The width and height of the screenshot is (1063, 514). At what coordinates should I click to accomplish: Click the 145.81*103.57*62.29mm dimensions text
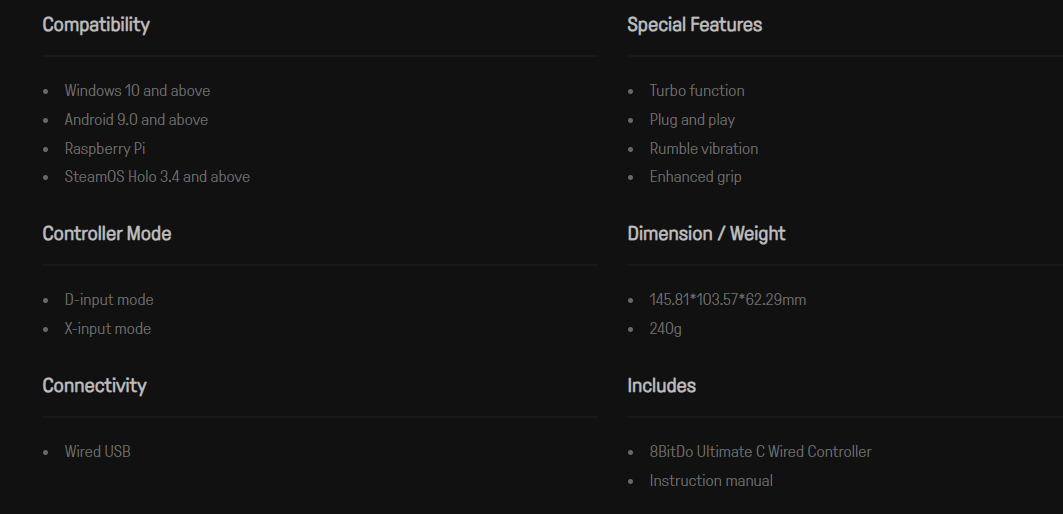[x=727, y=300]
